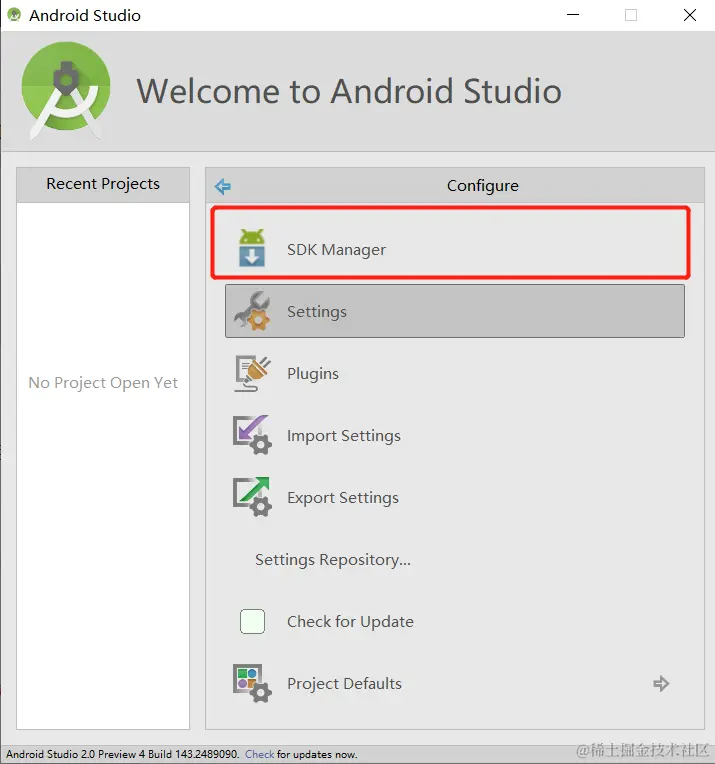Click the Settings wrench and gear icon
The image size is (715, 764).
[x=251, y=311]
